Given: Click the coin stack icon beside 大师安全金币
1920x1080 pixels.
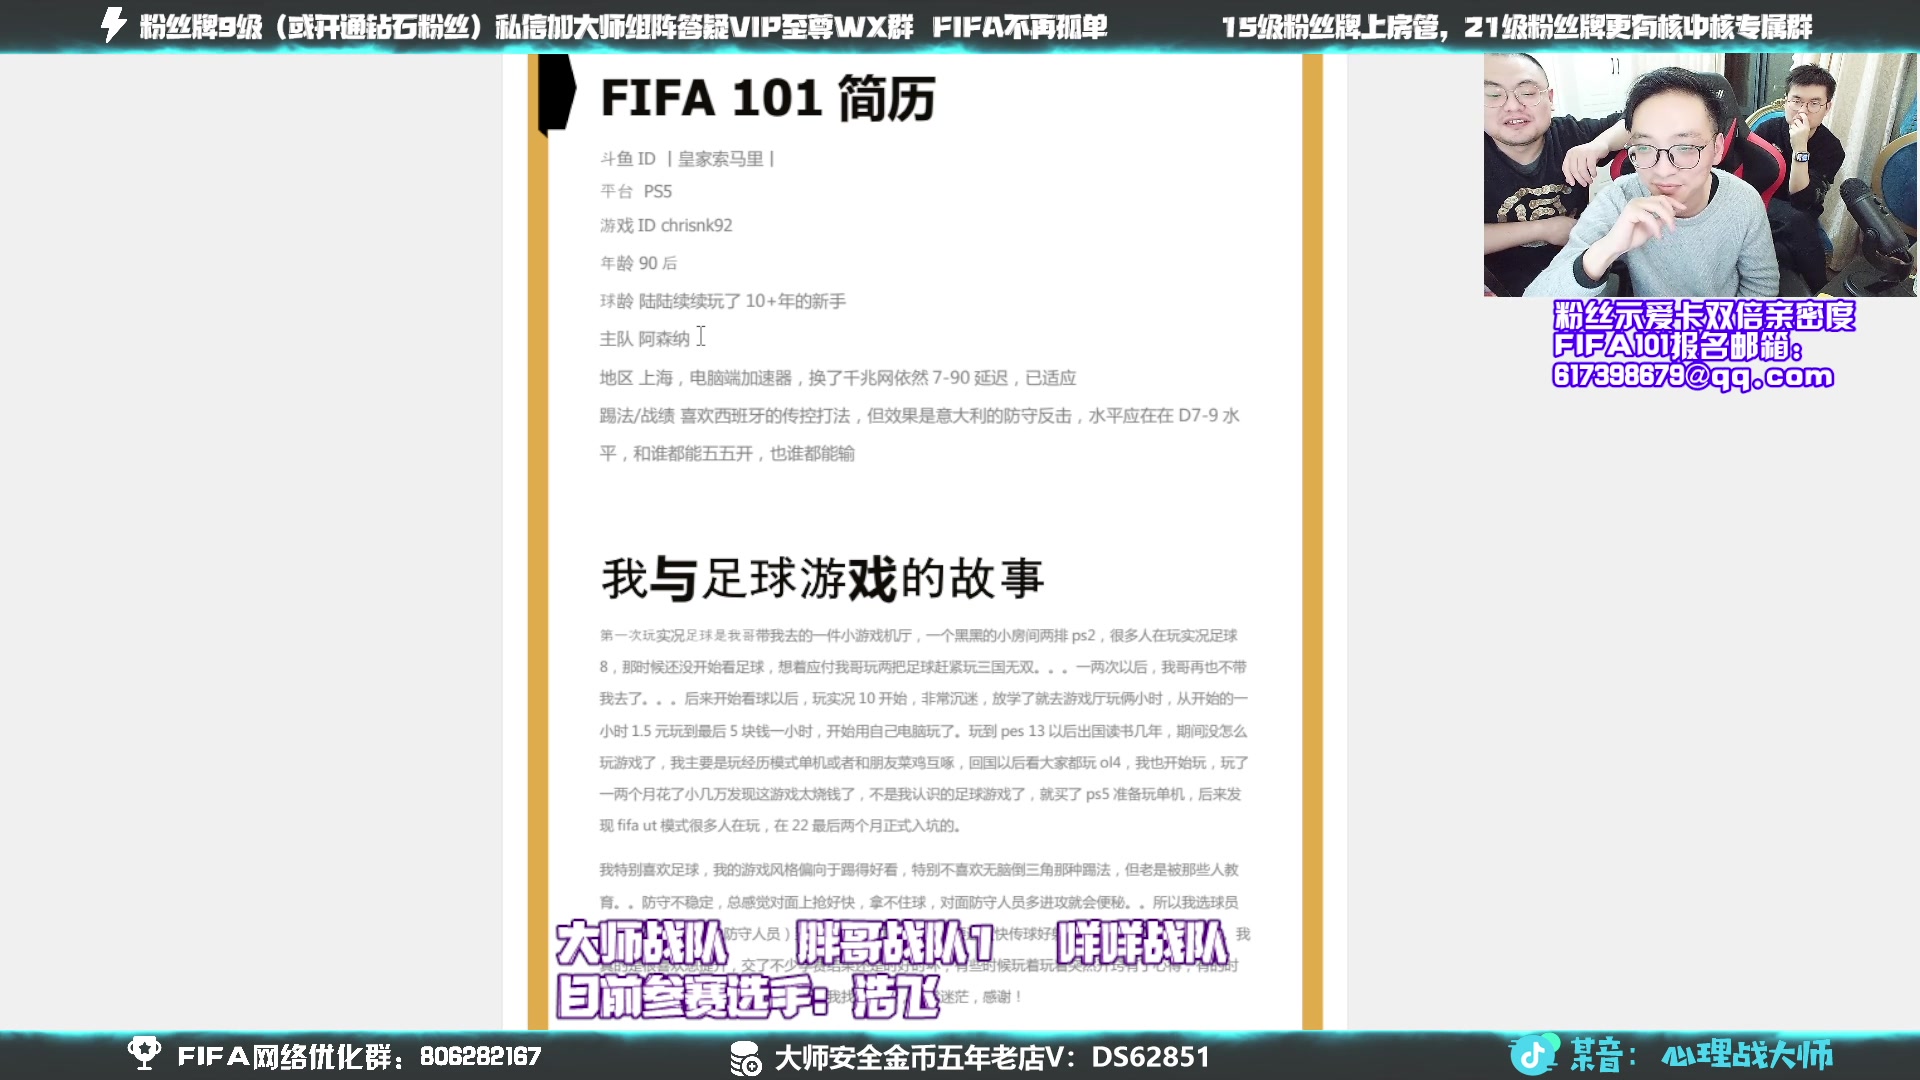Looking at the screenshot, I should point(745,1057).
